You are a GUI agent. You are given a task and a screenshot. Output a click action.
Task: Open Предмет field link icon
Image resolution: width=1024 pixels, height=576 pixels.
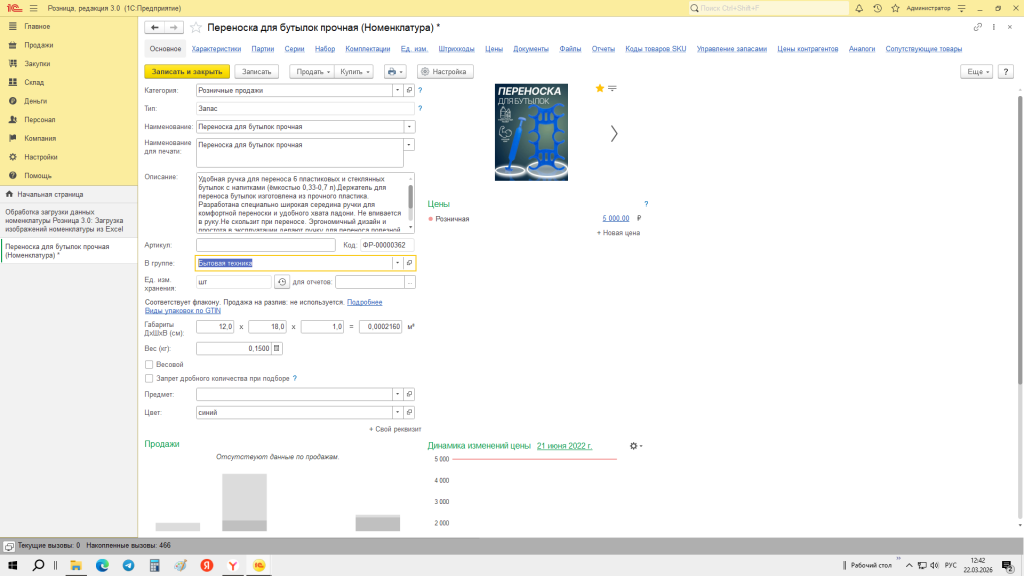pyautogui.click(x=409, y=394)
